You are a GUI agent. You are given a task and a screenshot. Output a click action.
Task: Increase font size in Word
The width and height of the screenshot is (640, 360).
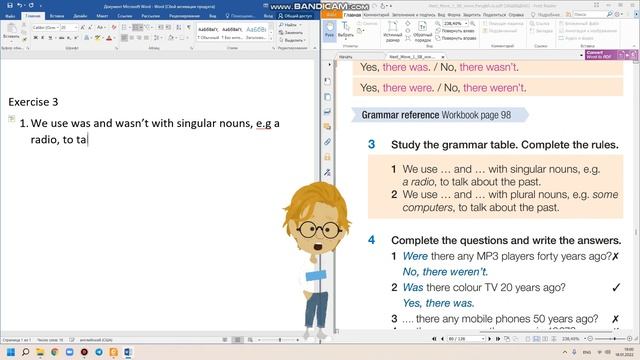82,27
